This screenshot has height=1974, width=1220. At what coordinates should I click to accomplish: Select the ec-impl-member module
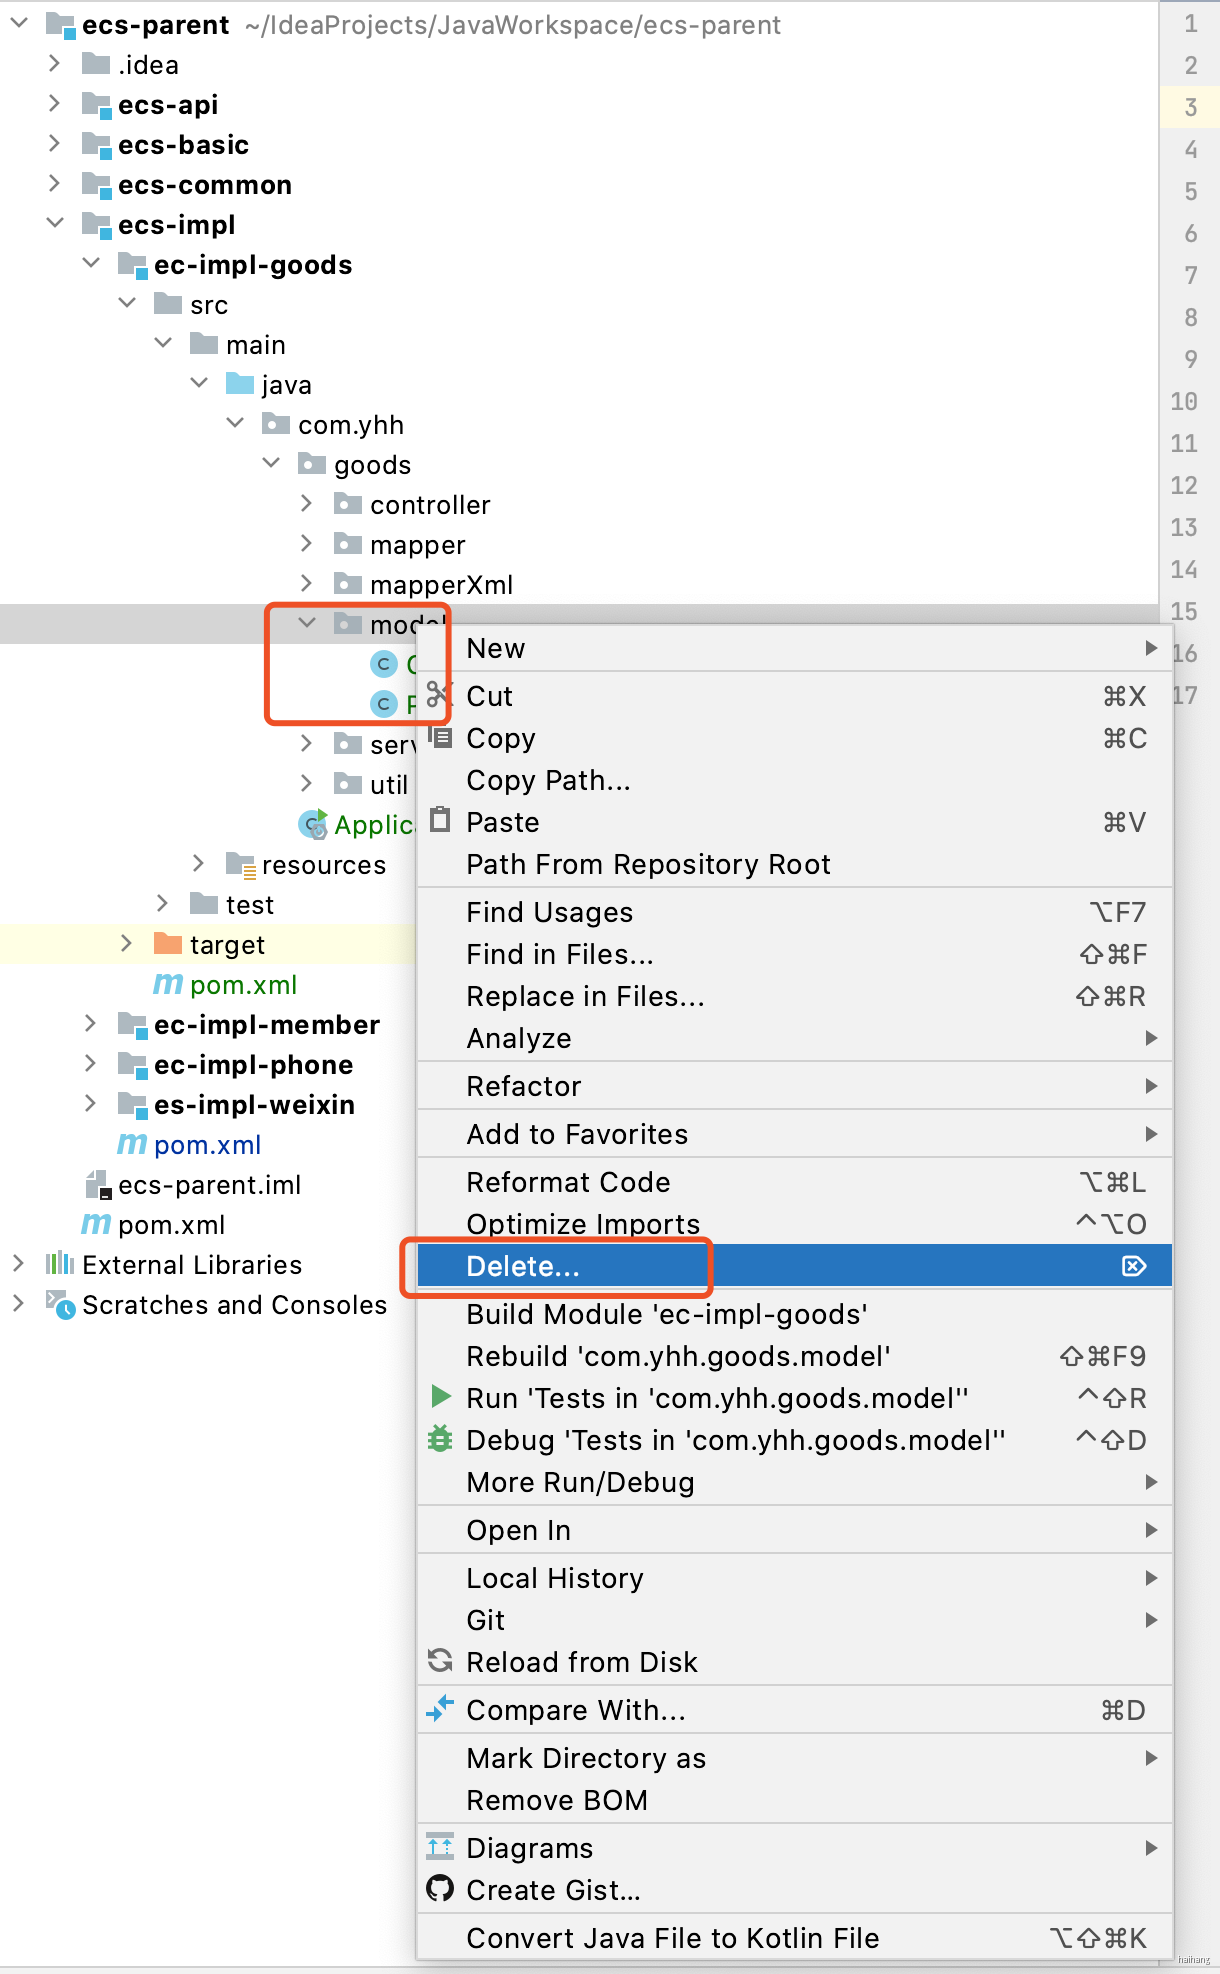266,1024
